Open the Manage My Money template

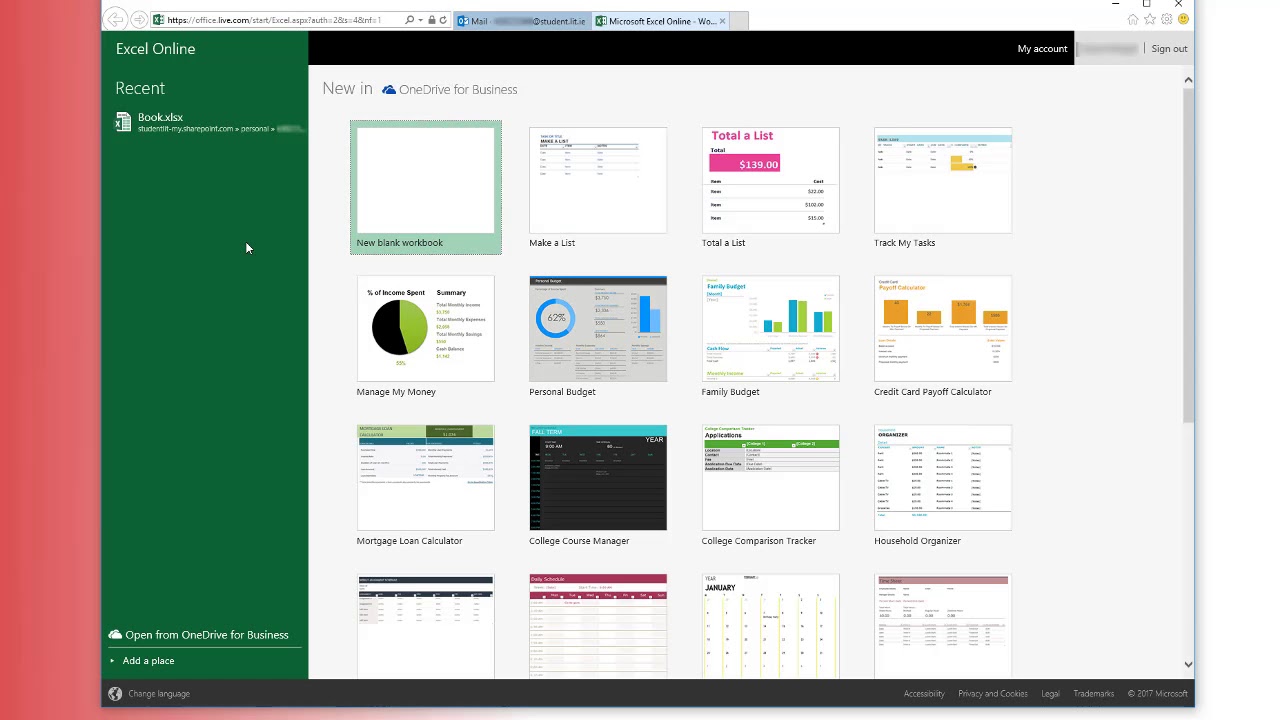(x=426, y=336)
